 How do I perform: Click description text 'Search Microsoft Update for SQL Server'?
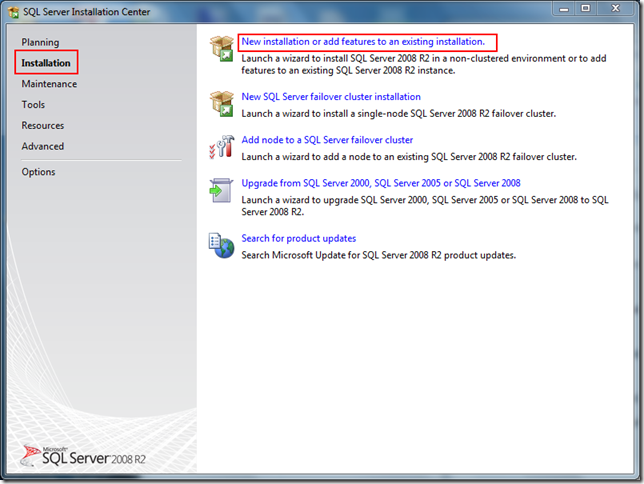[x=378, y=255]
